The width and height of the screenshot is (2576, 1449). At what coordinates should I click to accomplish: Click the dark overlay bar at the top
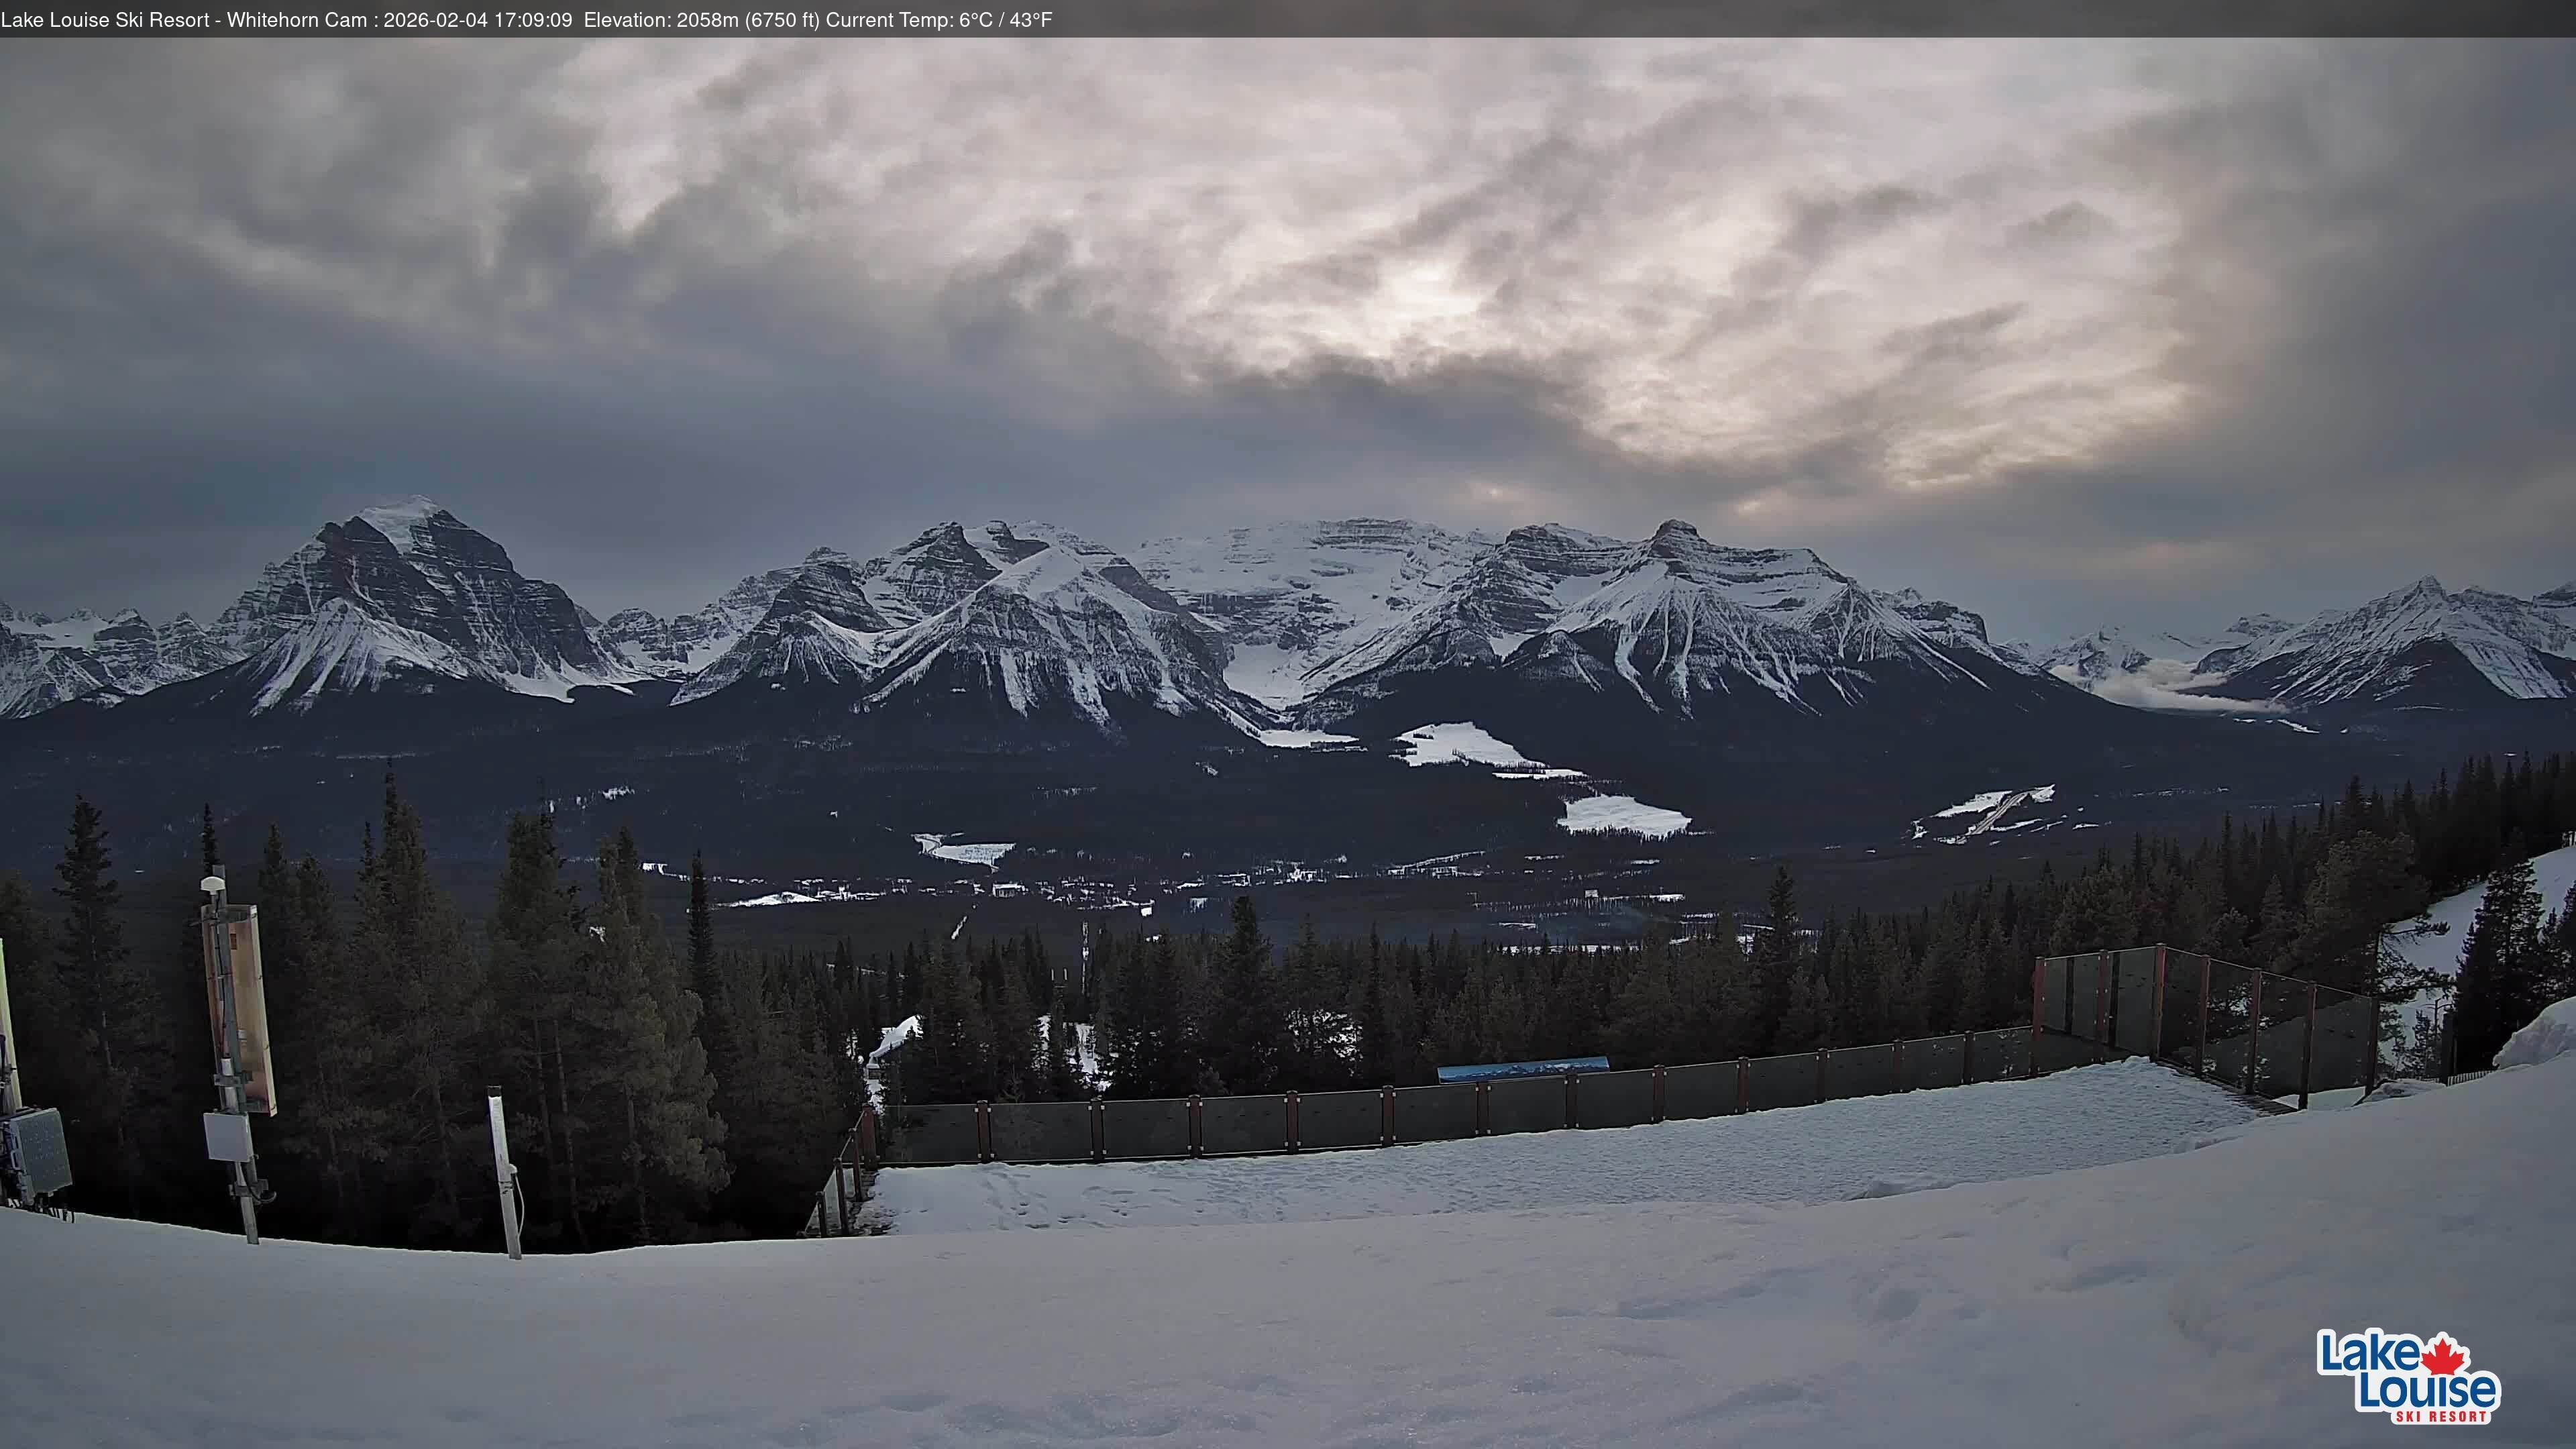(1800, 19)
